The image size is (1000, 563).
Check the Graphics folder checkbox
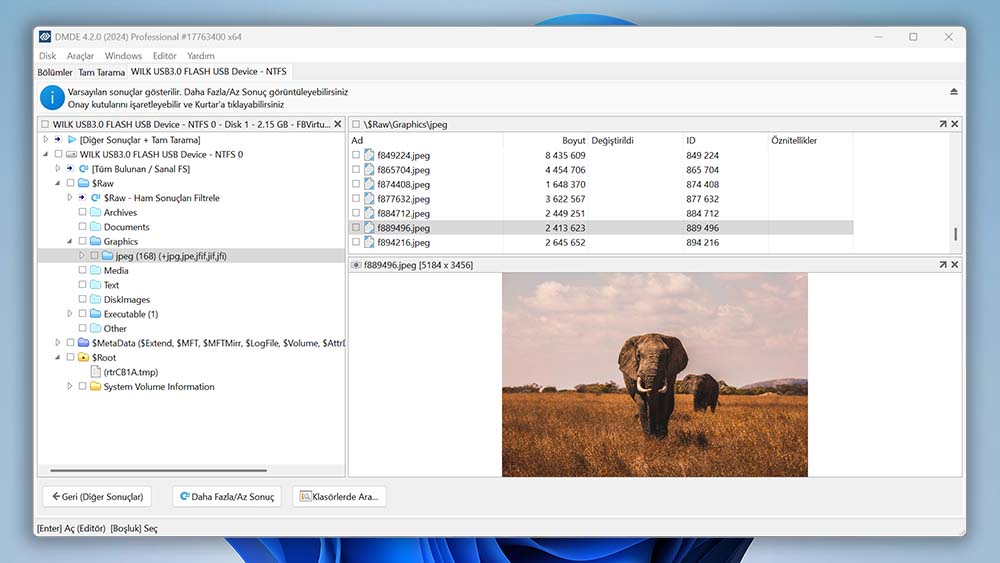[82, 241]
